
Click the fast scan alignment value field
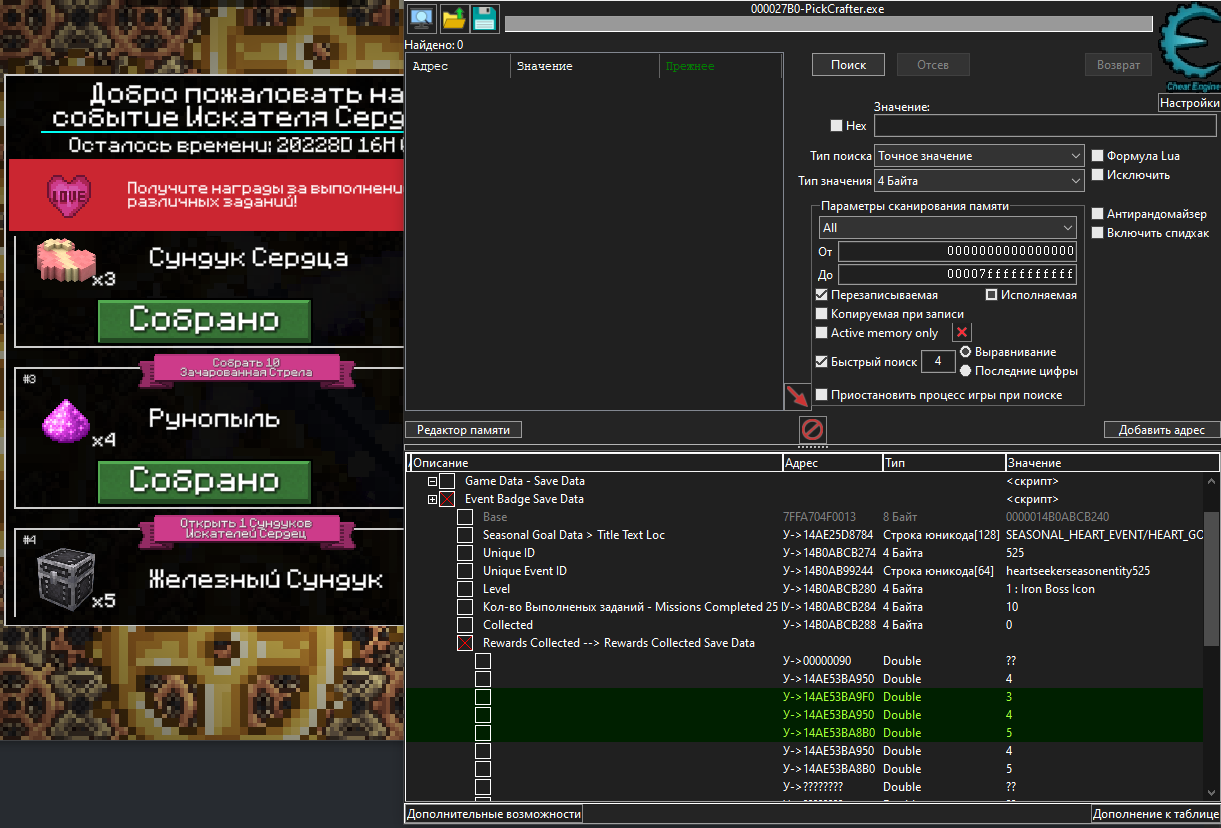click(937, 361)
